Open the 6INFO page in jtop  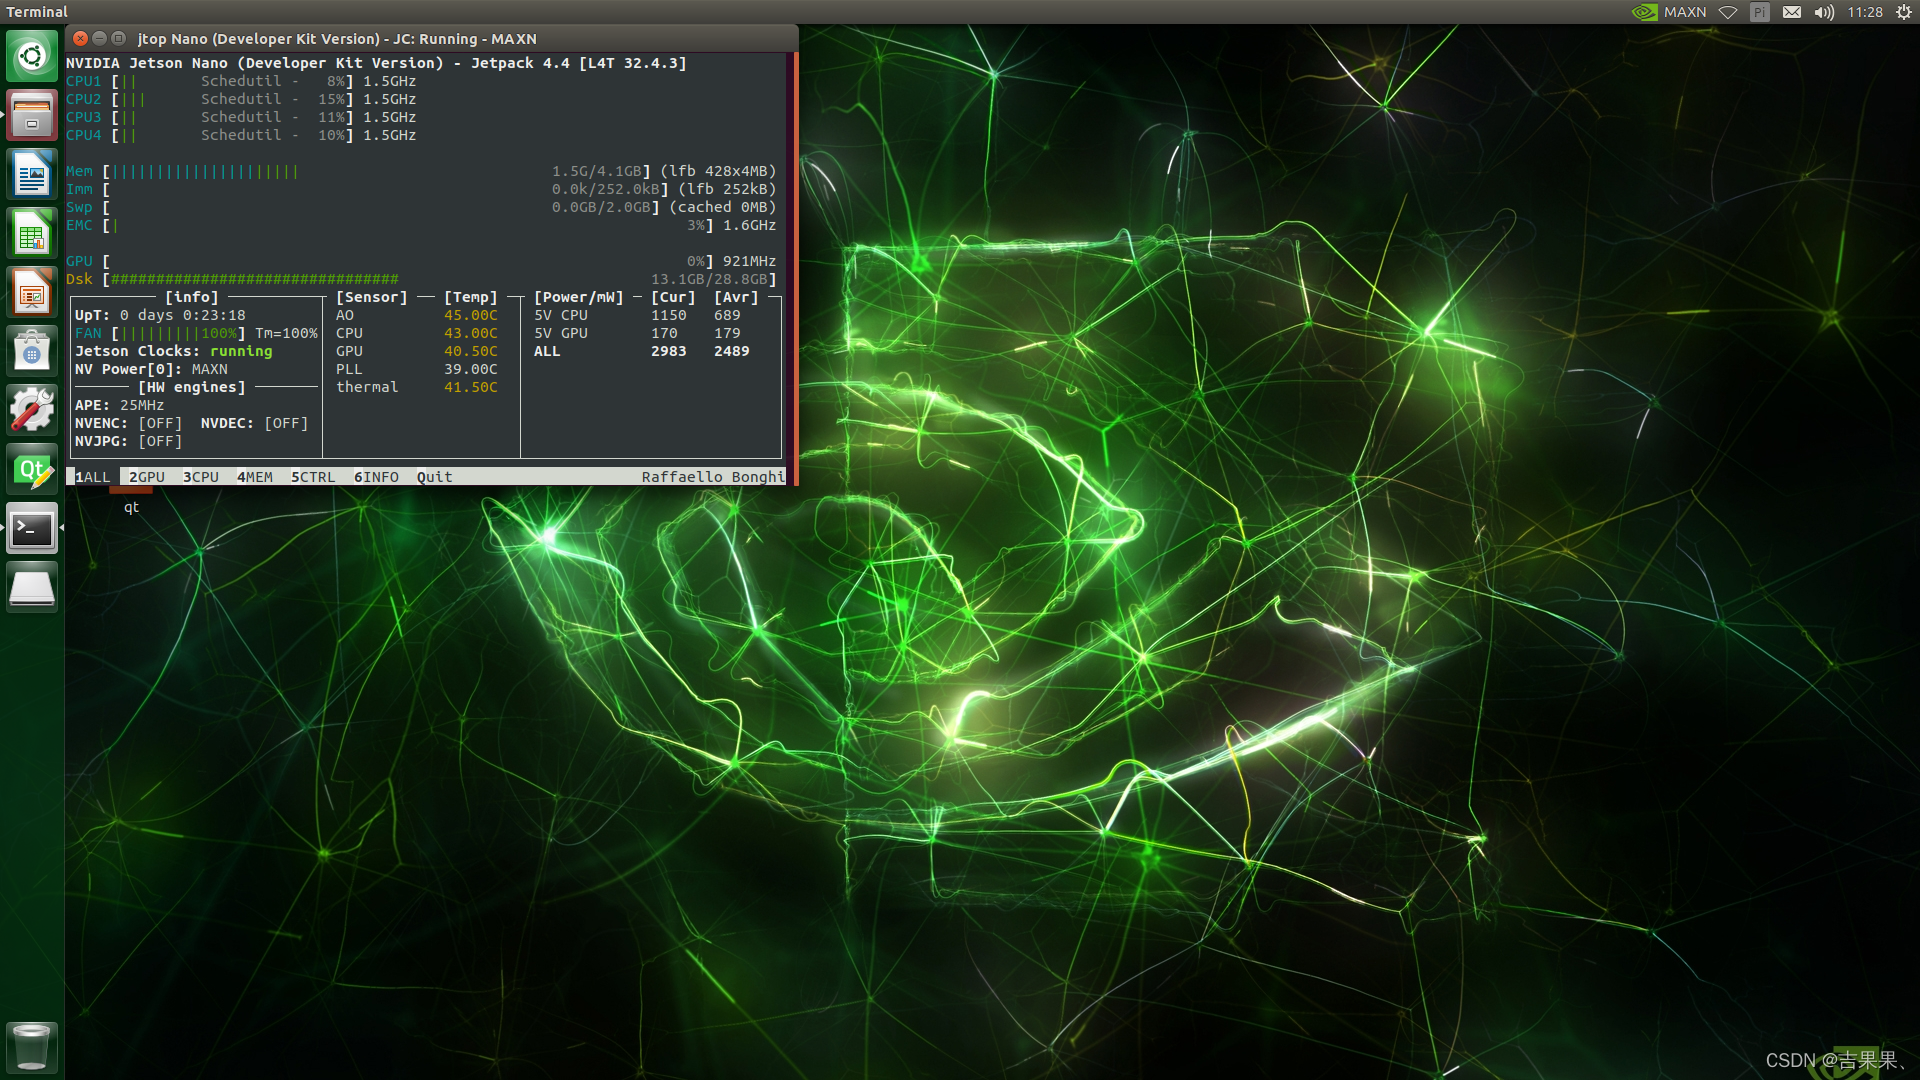coord(376,477)
